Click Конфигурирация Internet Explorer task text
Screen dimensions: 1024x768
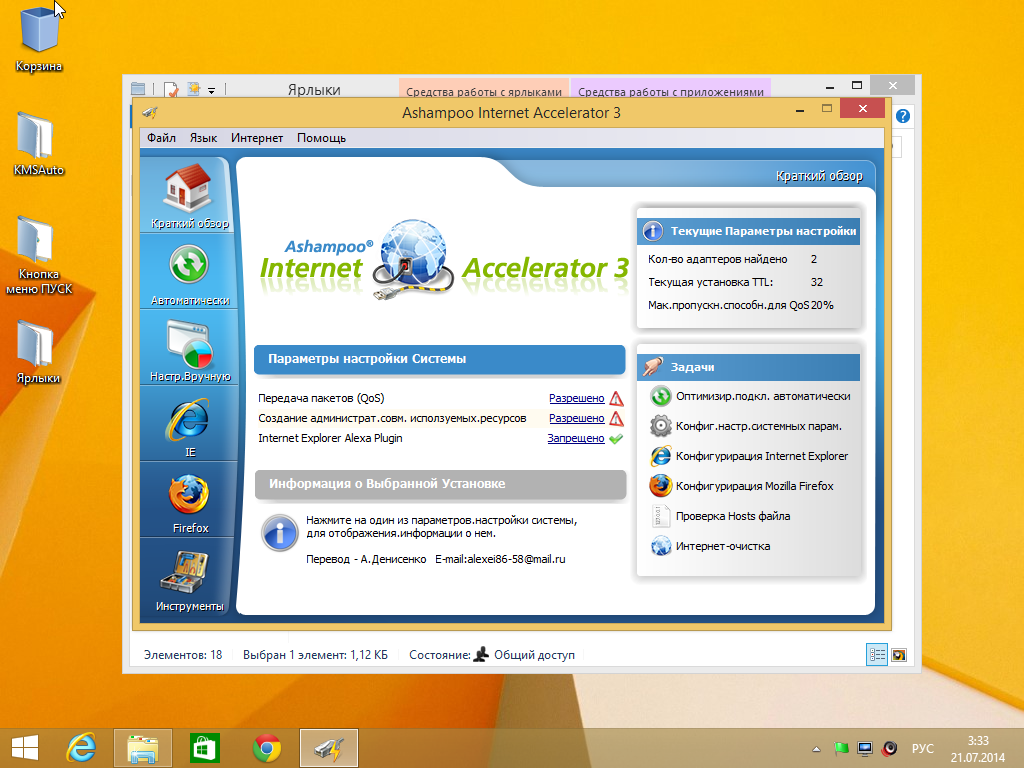click(761, 456)
